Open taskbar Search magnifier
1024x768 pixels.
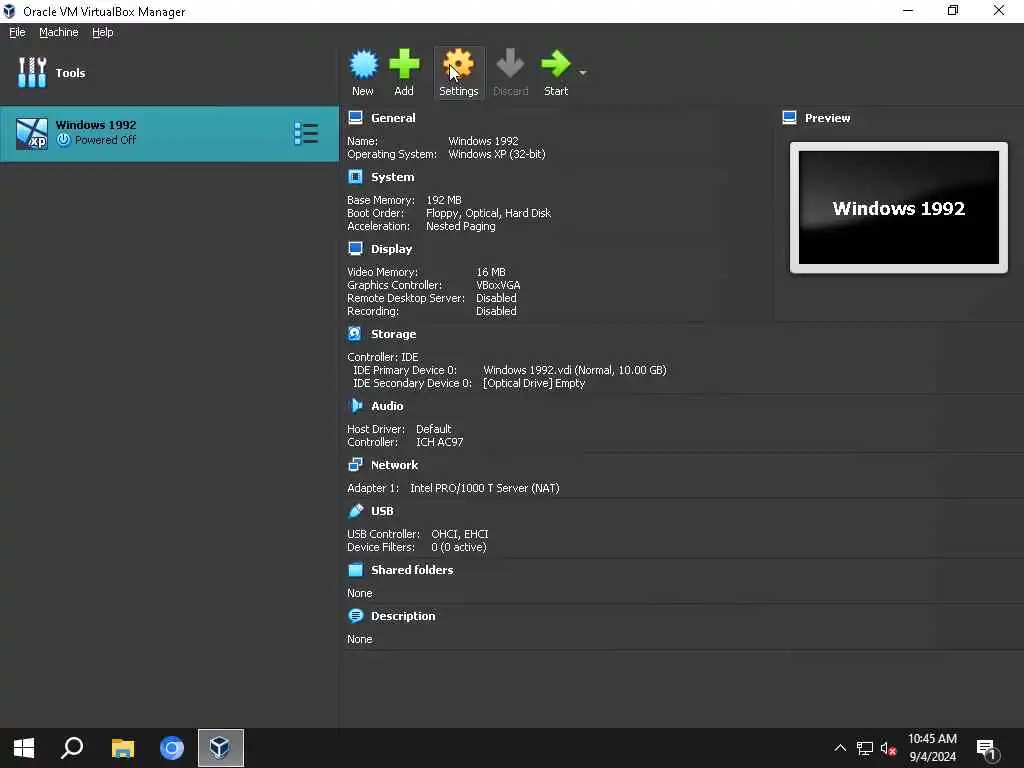[72, 748]
